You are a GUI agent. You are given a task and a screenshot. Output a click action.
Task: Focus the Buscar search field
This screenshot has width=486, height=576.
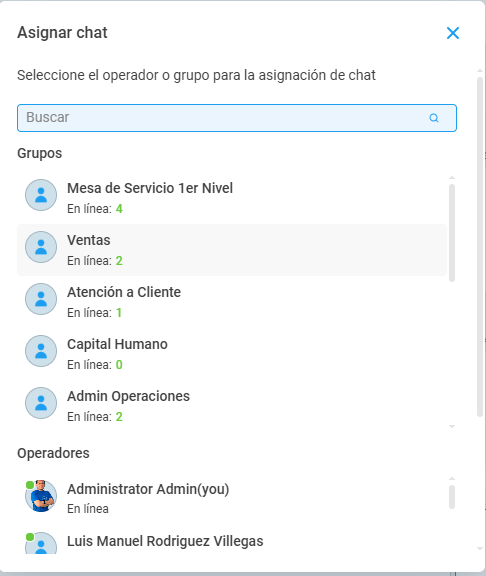pyautogui.click(x=237, y=118)
